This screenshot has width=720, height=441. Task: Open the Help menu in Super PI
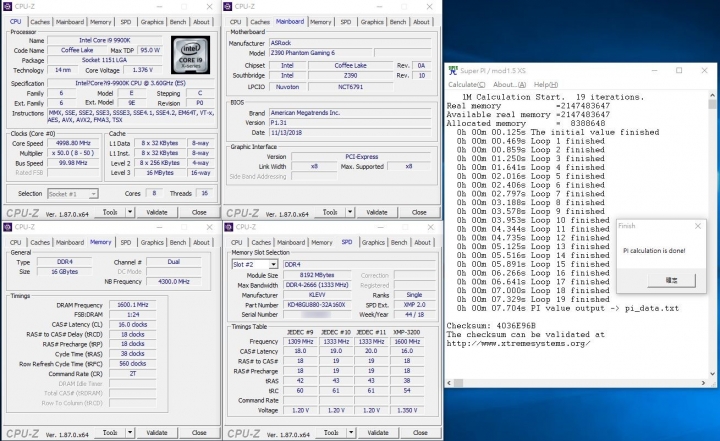pyautogui.click(x=546, y=85)
